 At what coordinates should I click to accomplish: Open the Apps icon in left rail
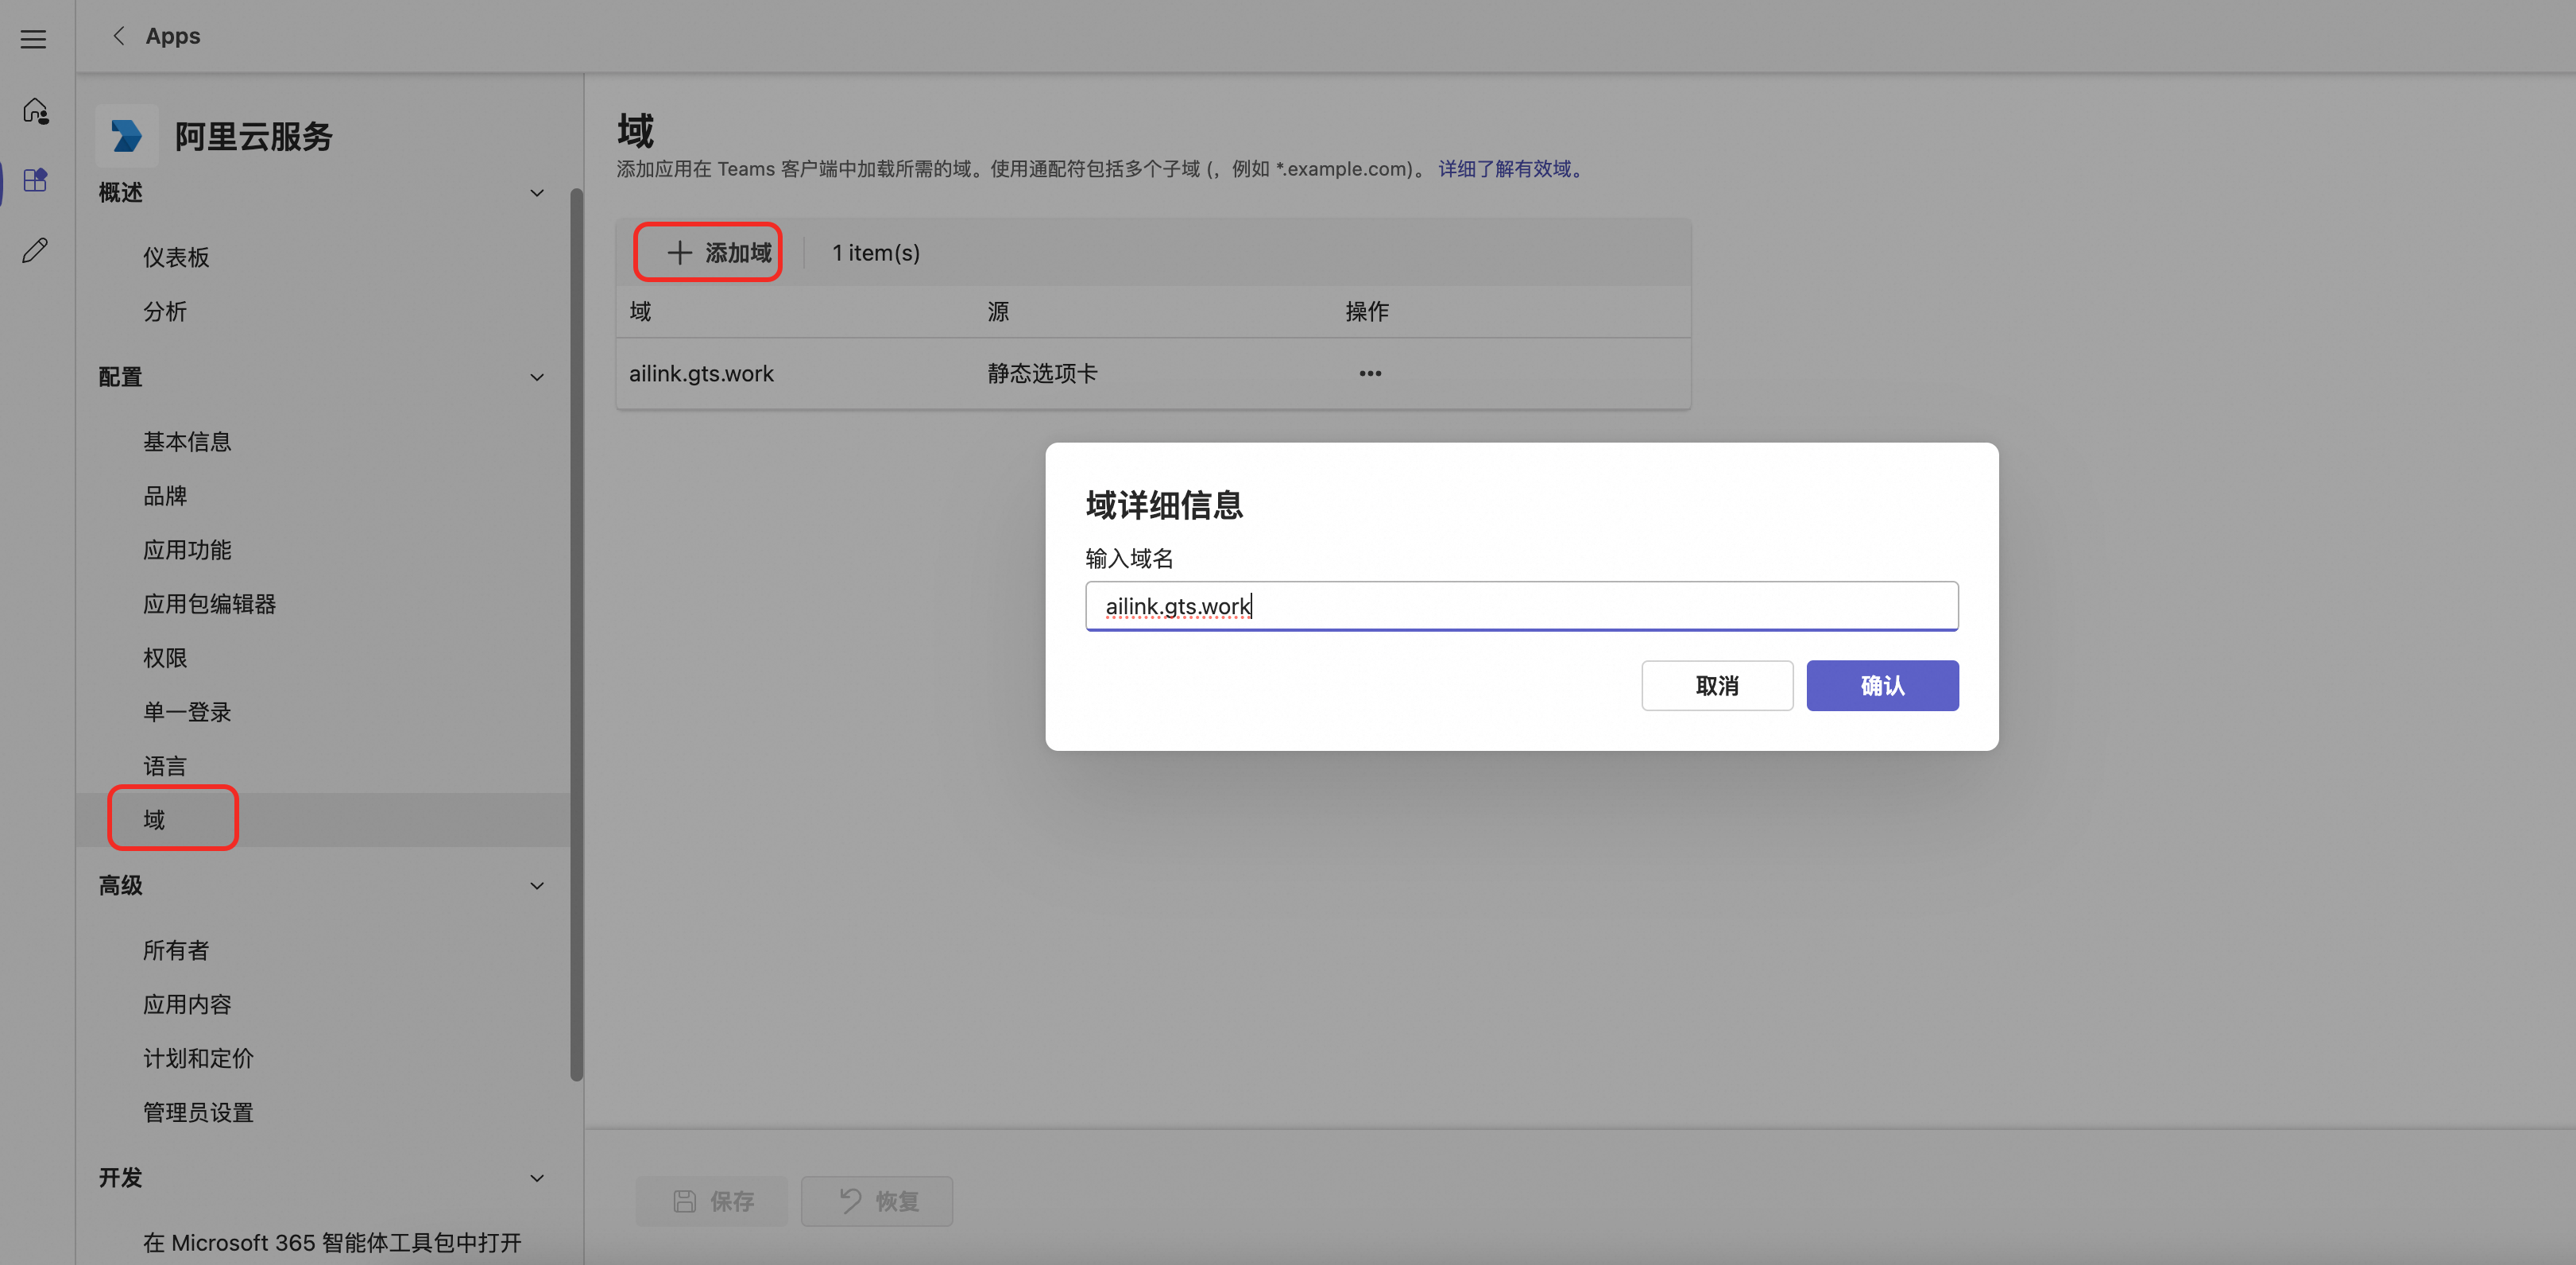click(35, 180)
